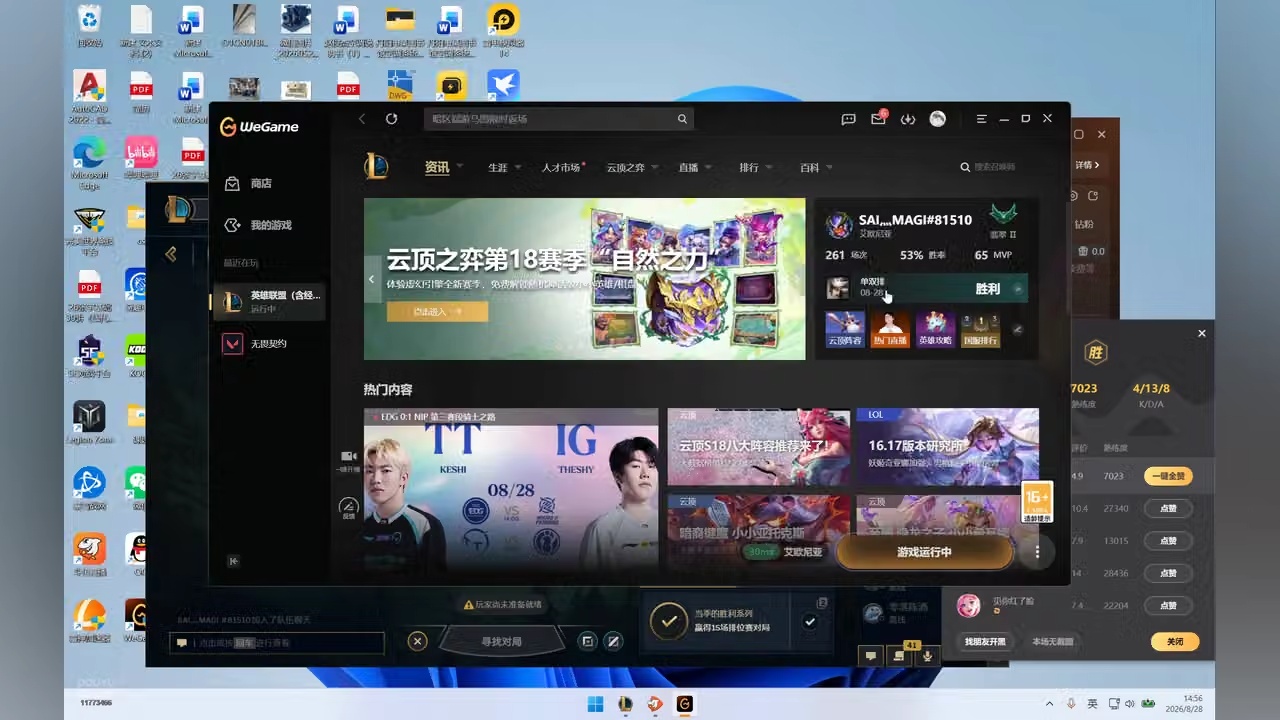Open the Microsoft Edge desktop icon

pyautogui.click(x=90, y=163)
